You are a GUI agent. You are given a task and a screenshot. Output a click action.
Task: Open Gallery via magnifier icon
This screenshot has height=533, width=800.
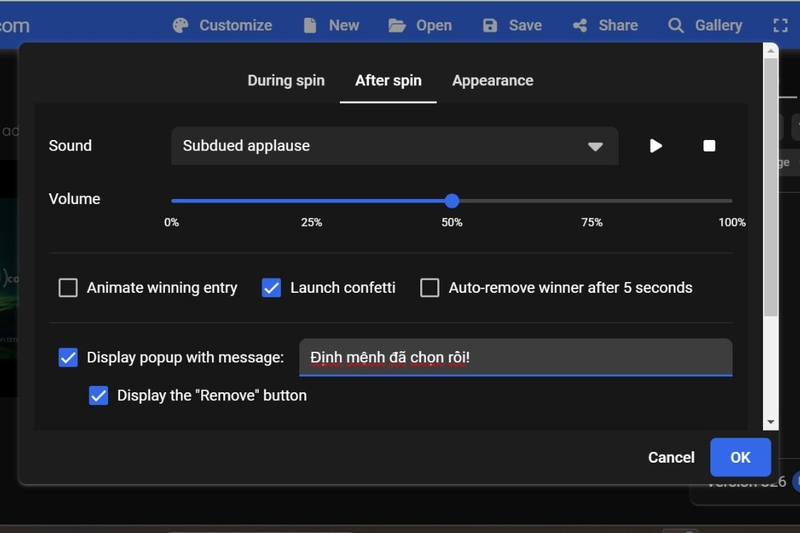[676, 26]
